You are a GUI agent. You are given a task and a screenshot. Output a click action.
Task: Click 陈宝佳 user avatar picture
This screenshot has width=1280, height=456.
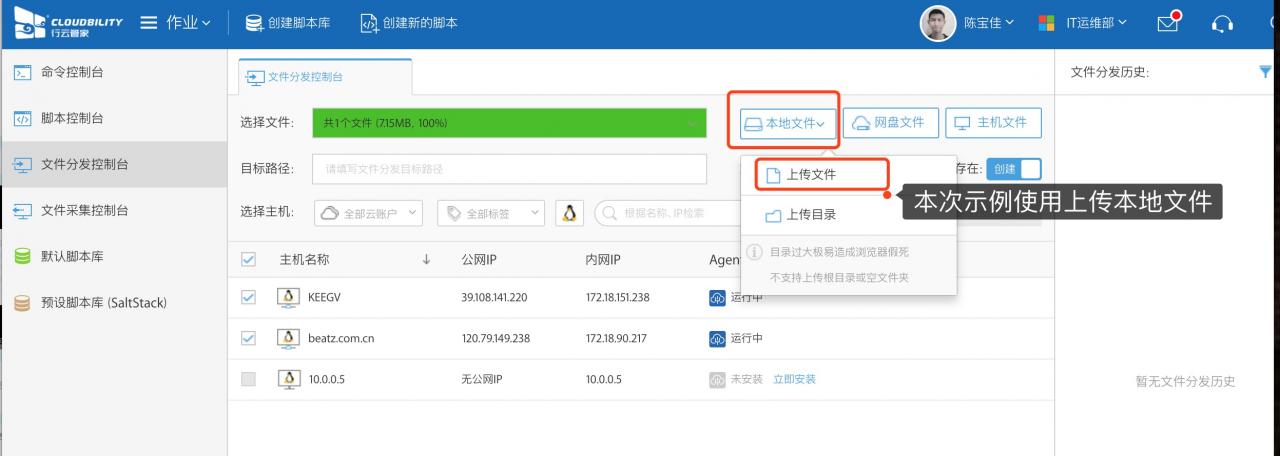coord(937,23)
